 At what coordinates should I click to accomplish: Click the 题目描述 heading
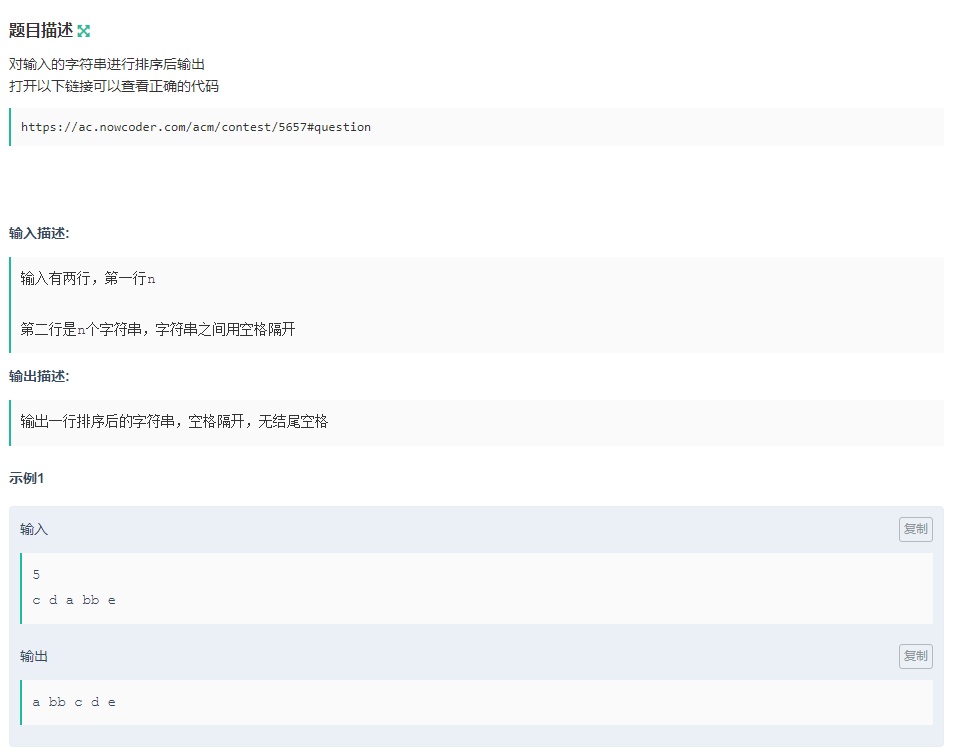click(41, 31)
